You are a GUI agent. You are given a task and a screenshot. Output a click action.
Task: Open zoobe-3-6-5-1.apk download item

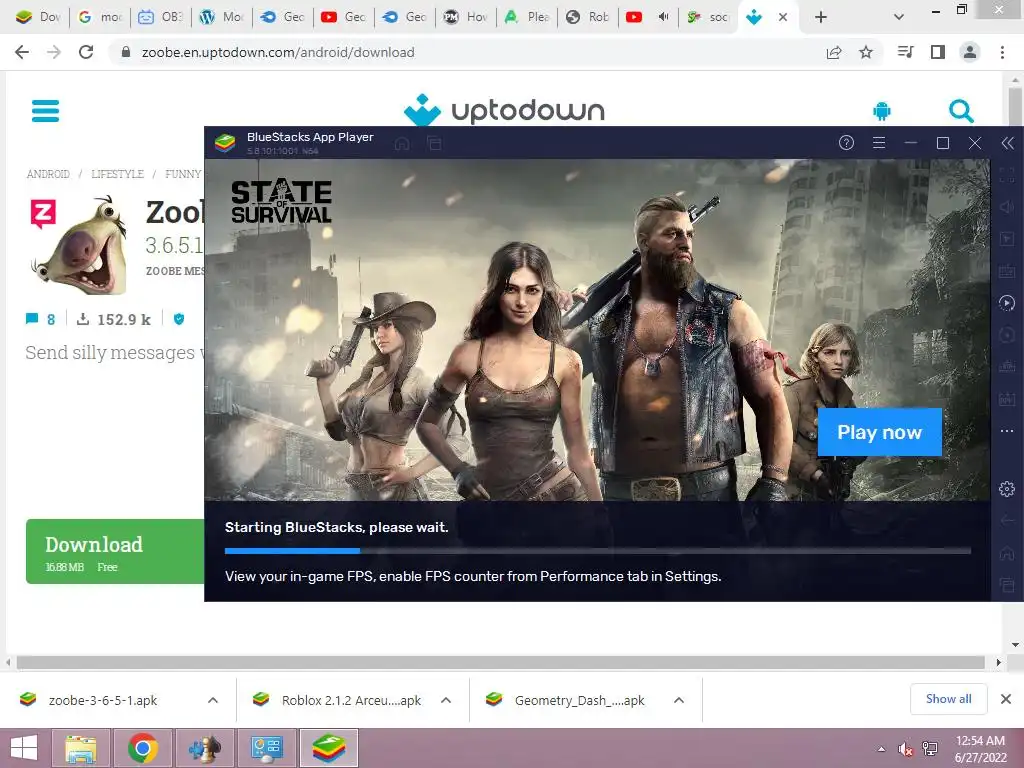coord(103,700)
